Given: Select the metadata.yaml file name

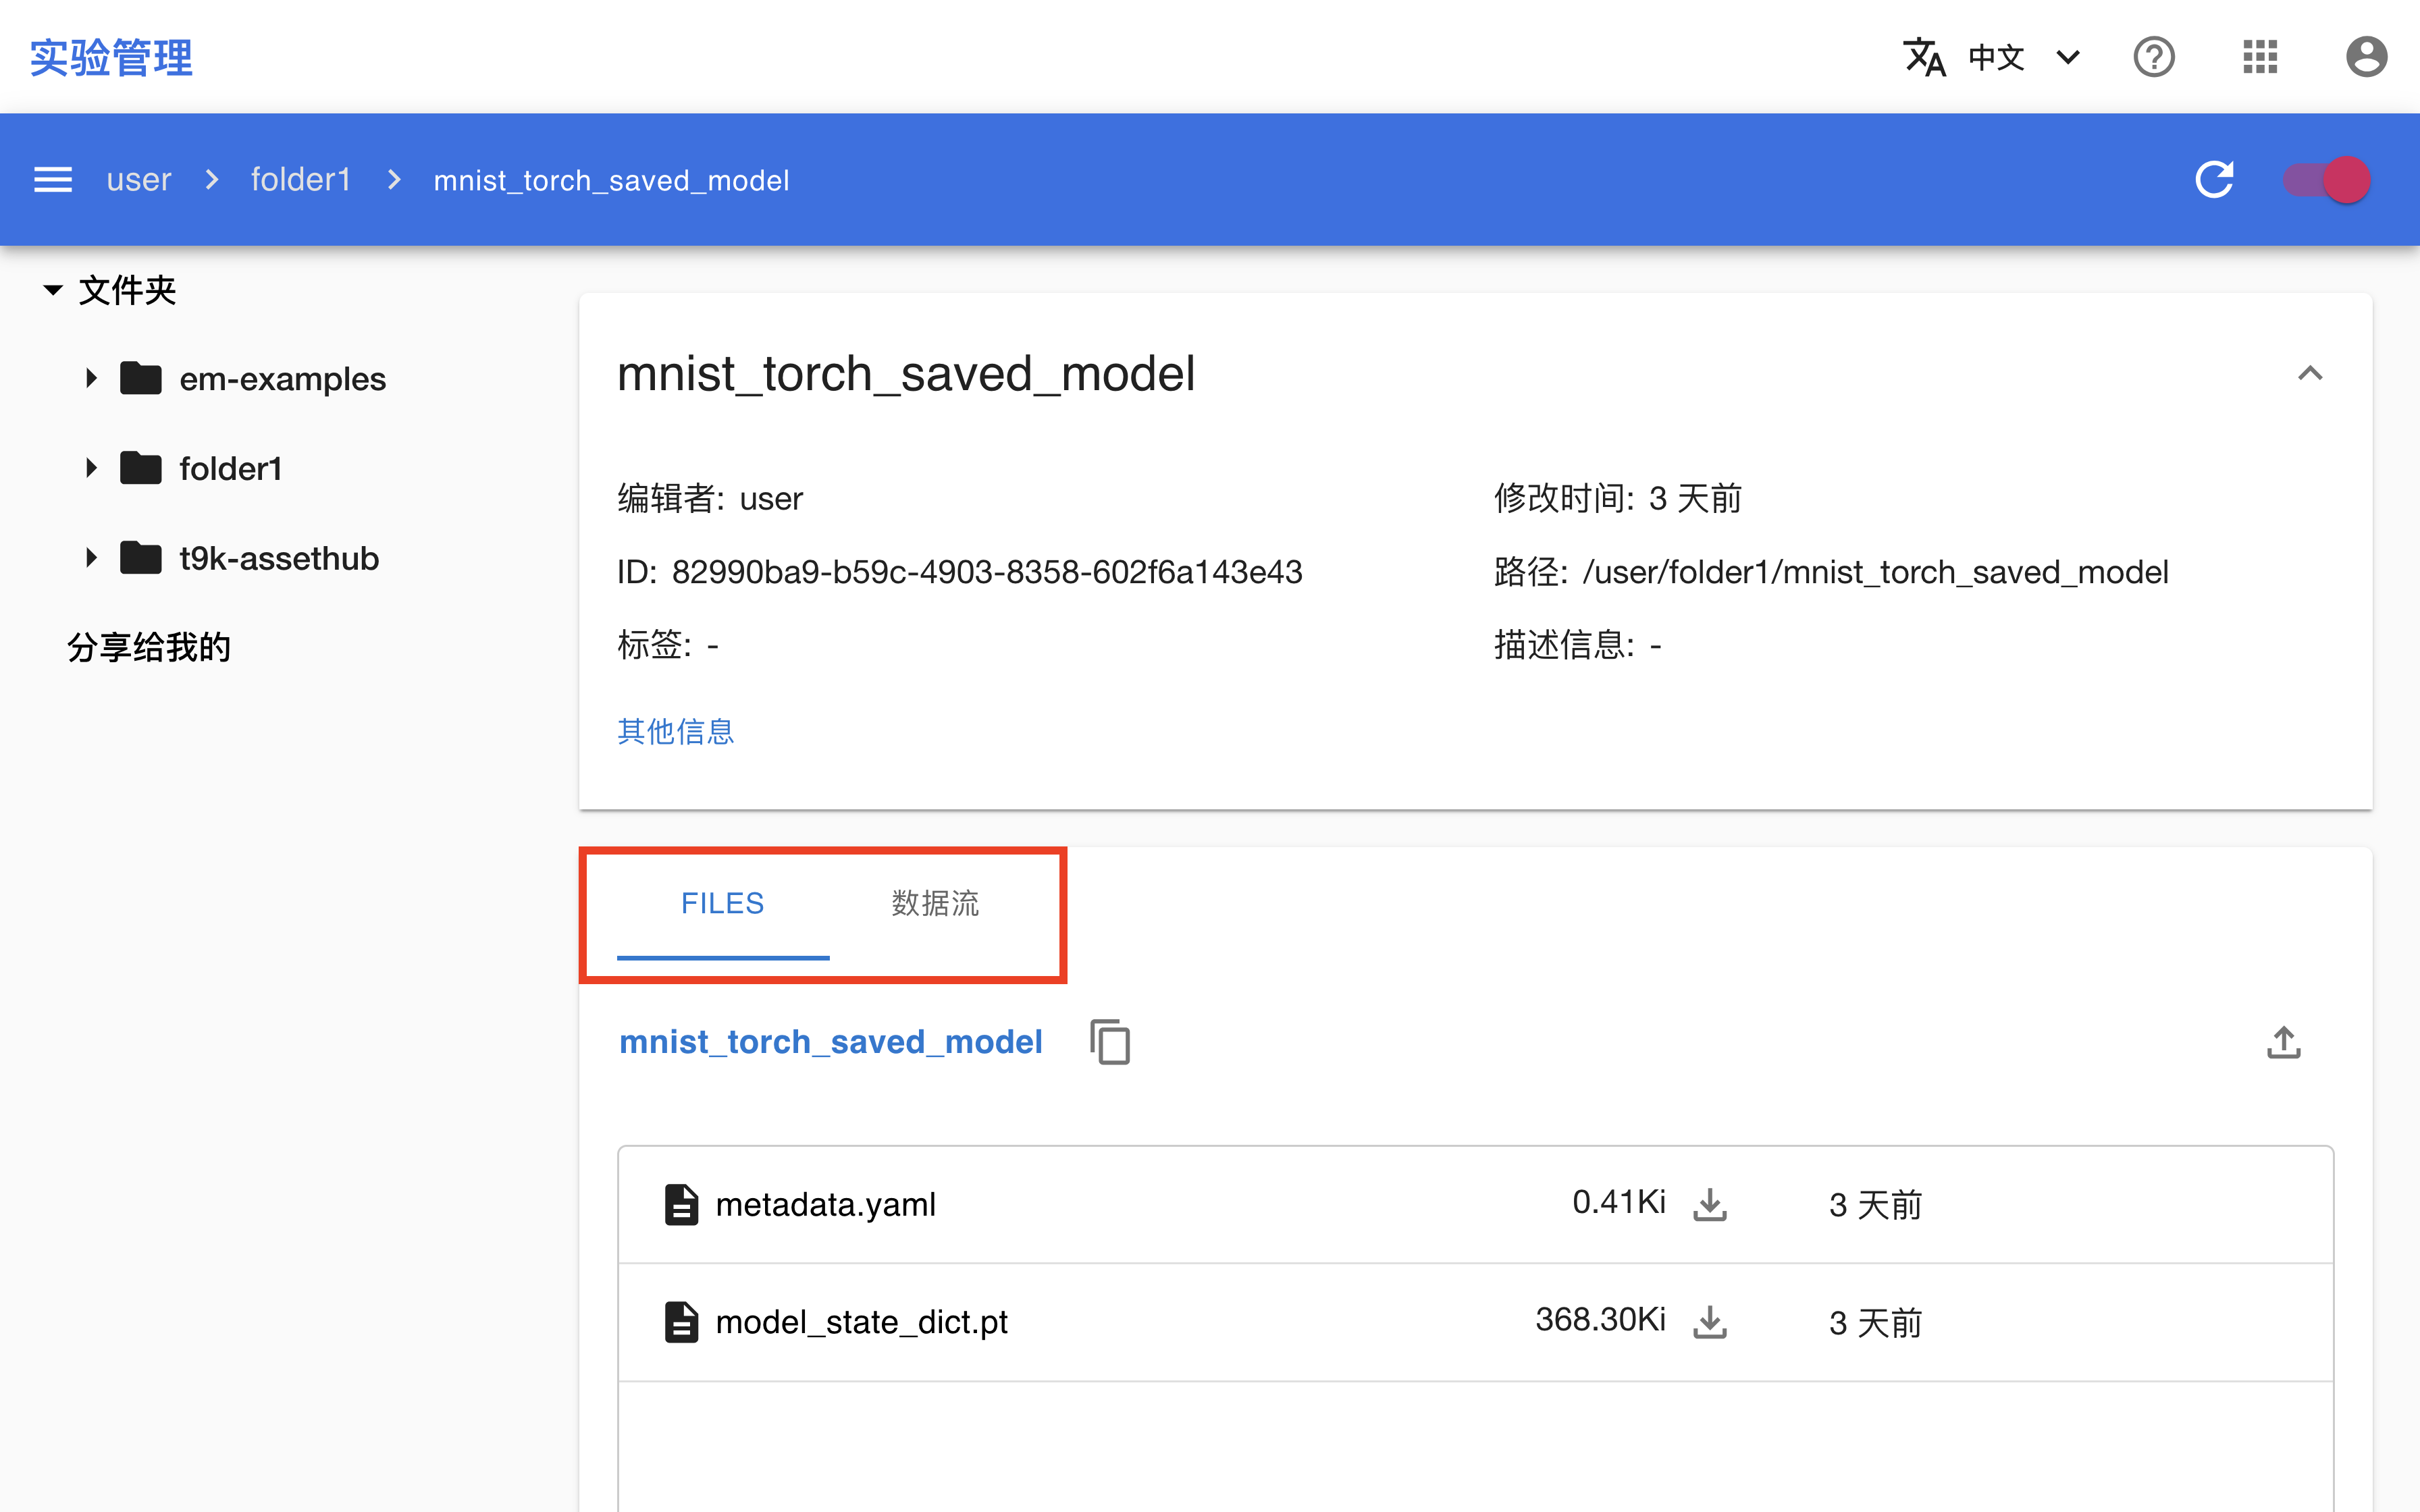Looking at the screenshot, I should pos(826,1205).
